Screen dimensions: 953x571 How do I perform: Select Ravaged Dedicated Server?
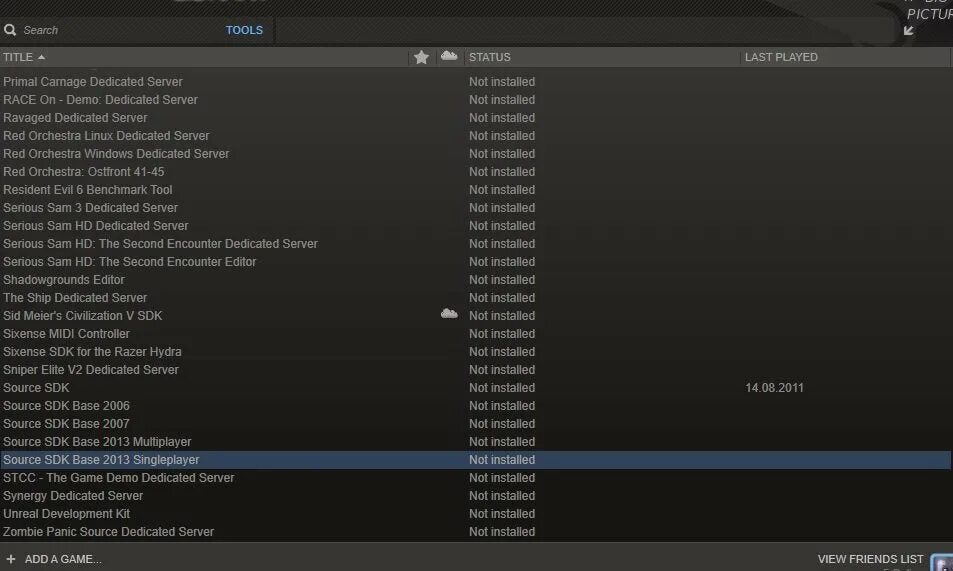coord(75,117)
